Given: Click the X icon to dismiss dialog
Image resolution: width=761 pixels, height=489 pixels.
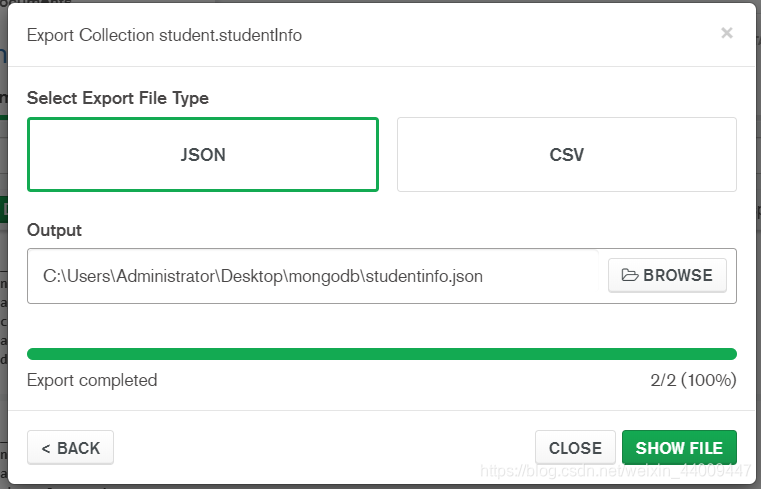Looking at the screenshot, I should (727, 33).
